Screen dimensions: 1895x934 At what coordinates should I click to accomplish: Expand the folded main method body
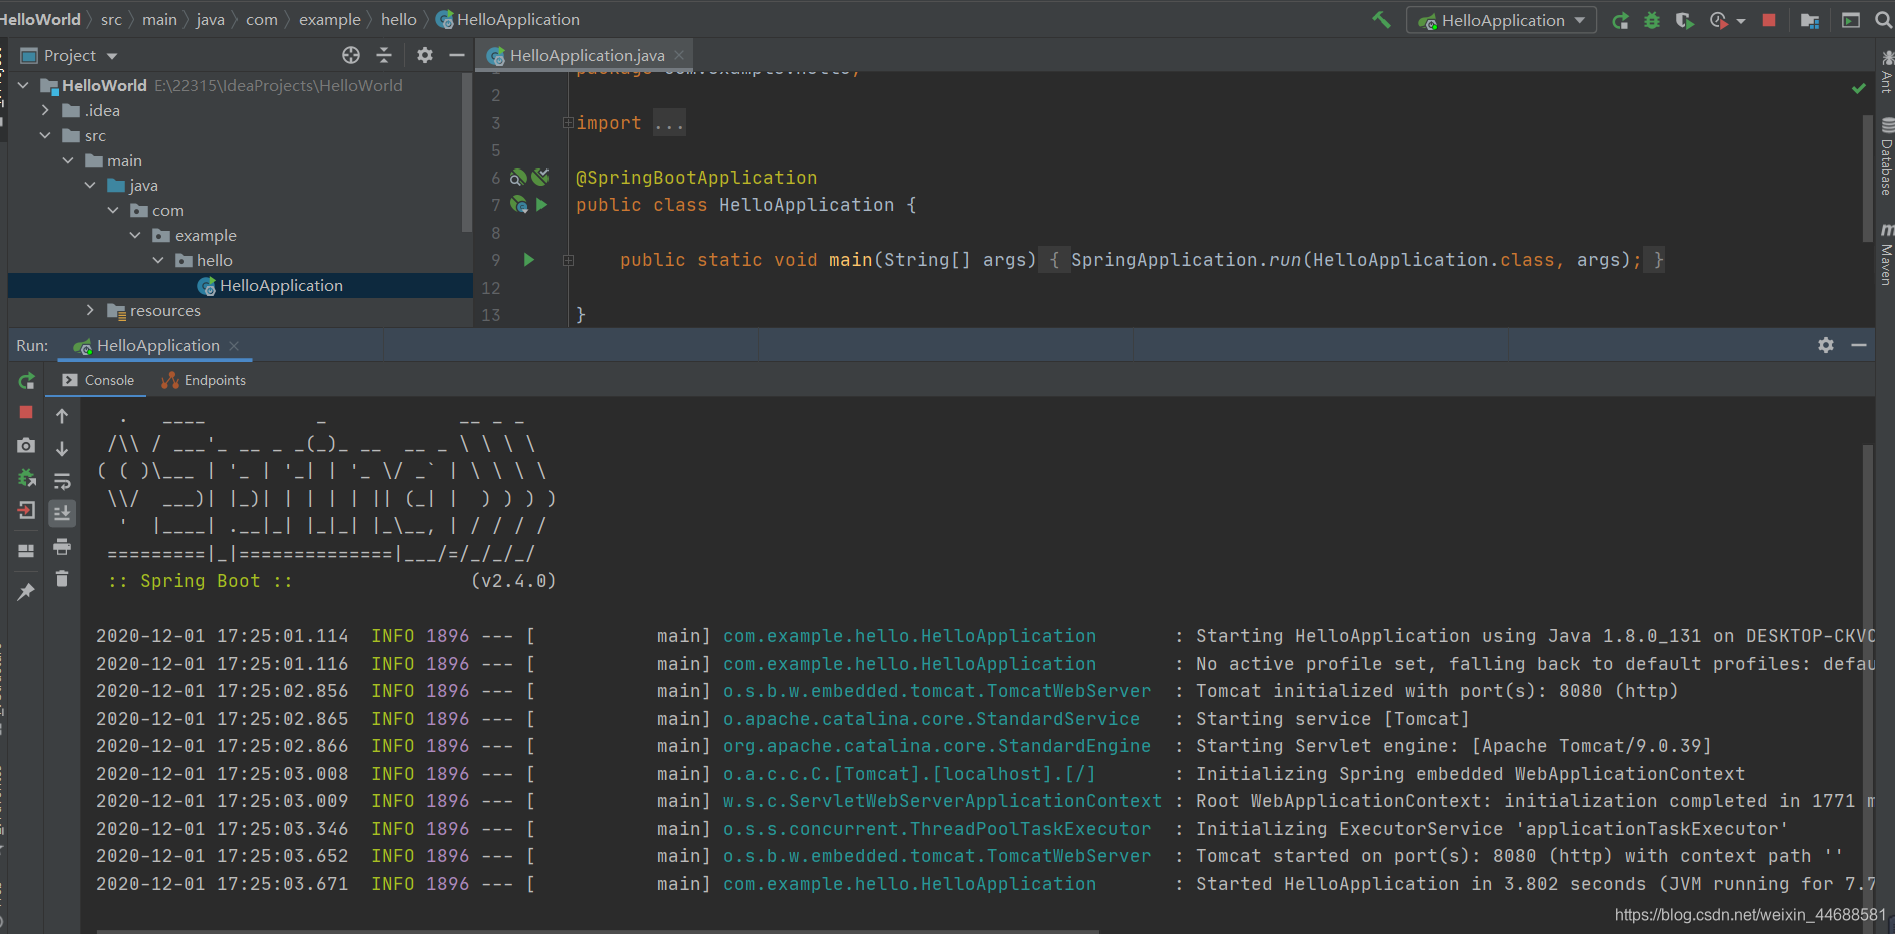coord(568,260)
